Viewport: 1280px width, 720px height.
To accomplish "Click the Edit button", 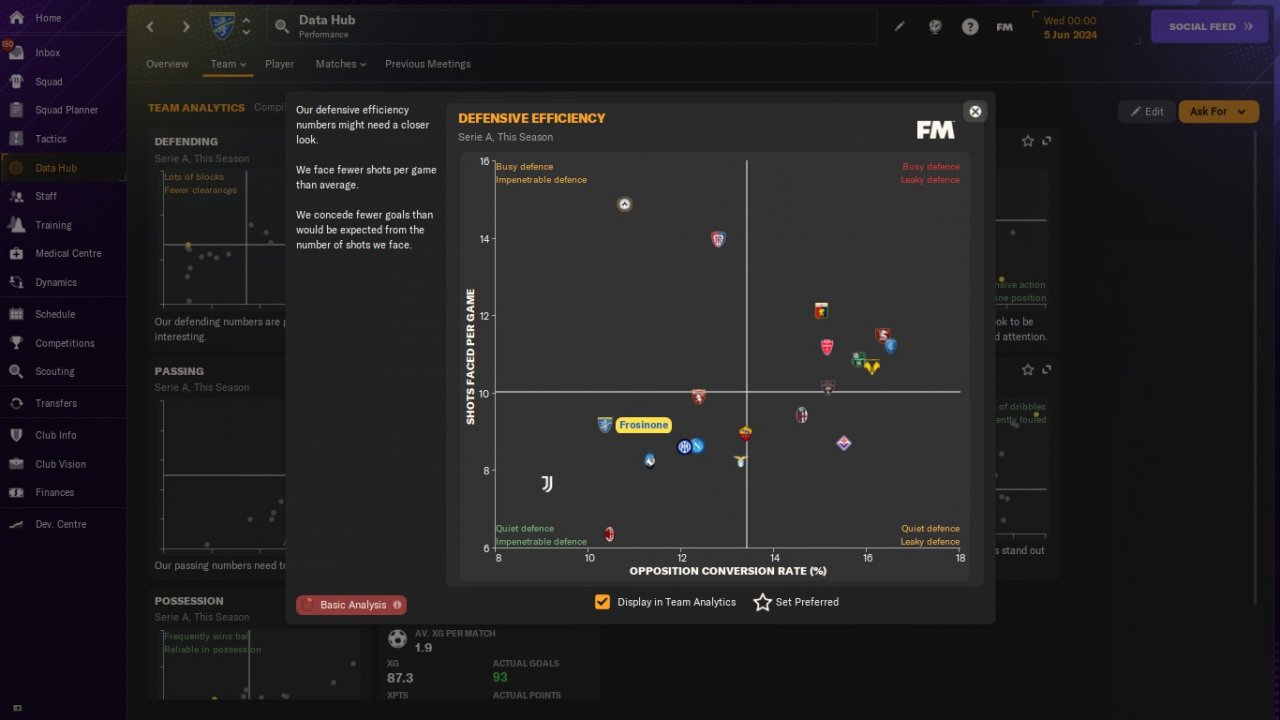I will tap(1147, 112).
